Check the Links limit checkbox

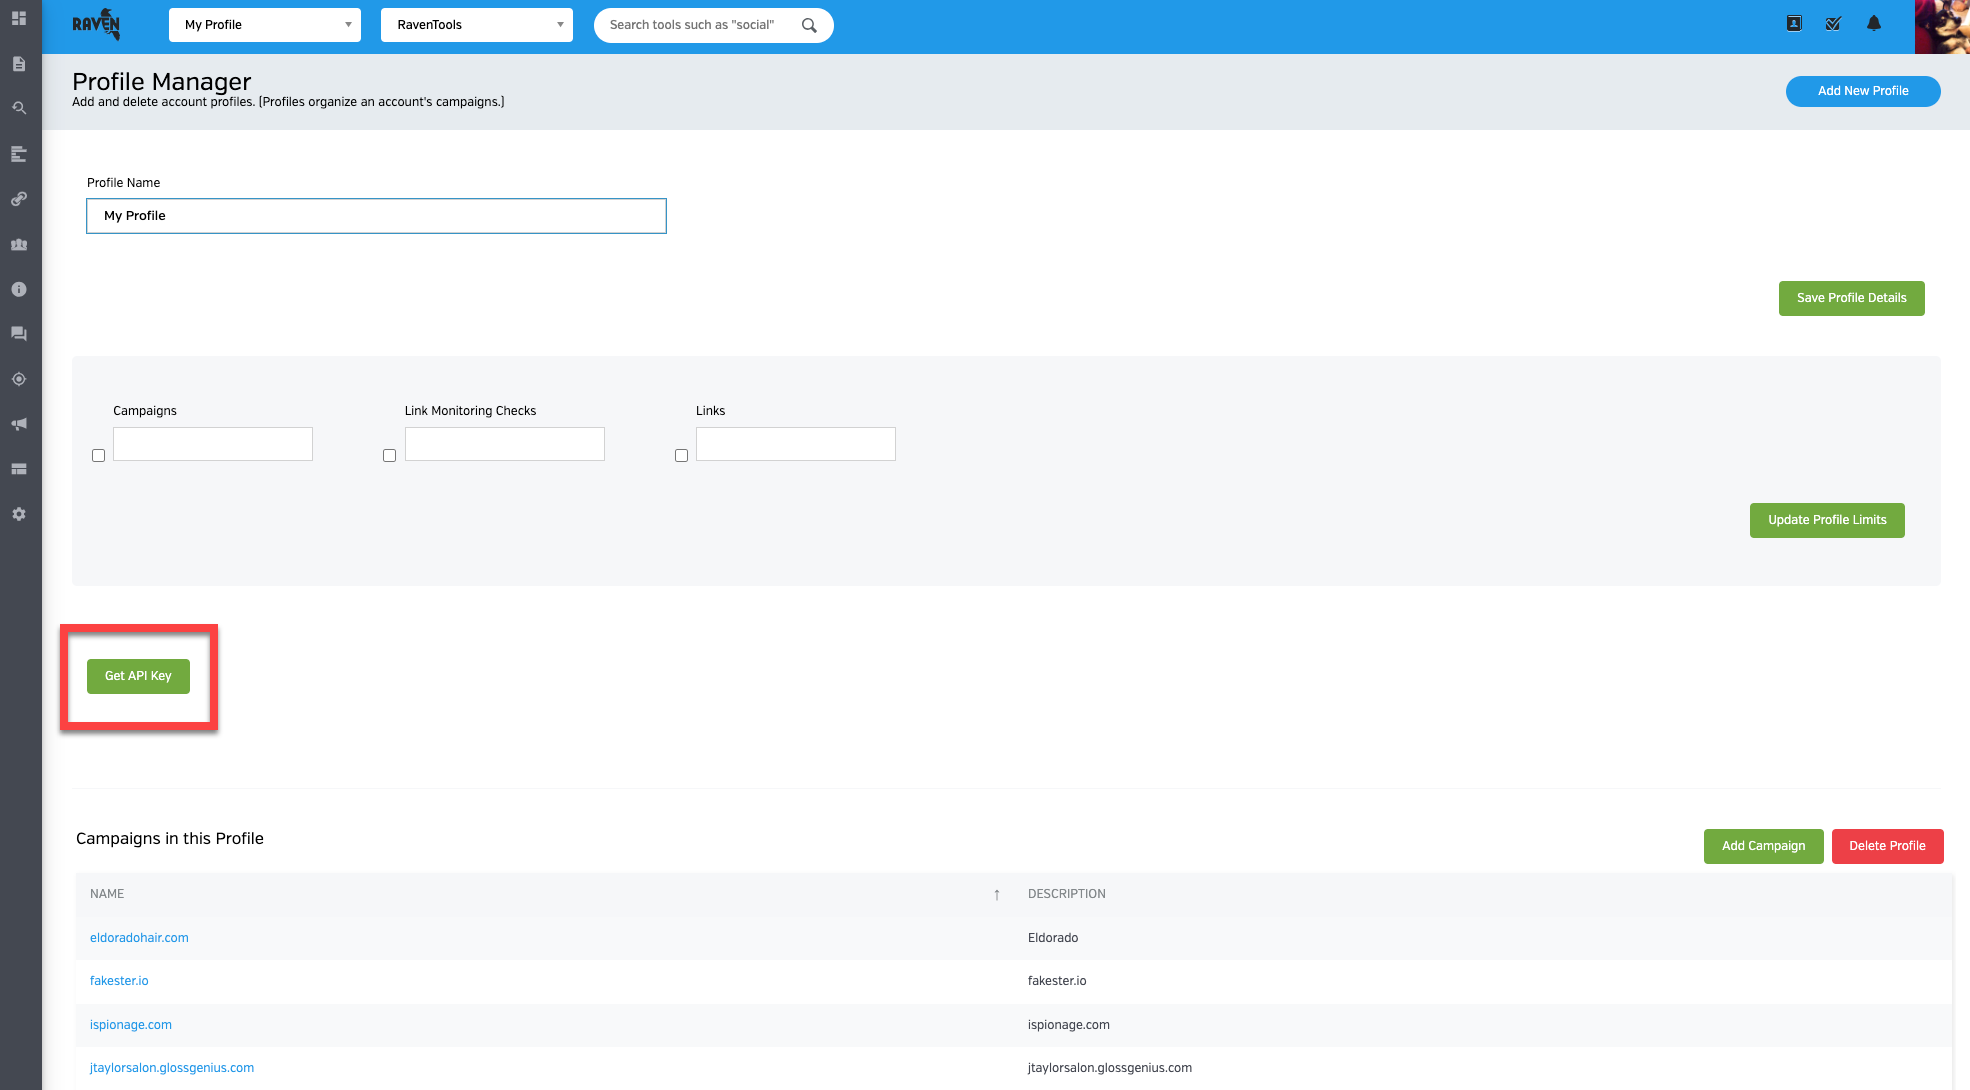click(x=681, y=456)
